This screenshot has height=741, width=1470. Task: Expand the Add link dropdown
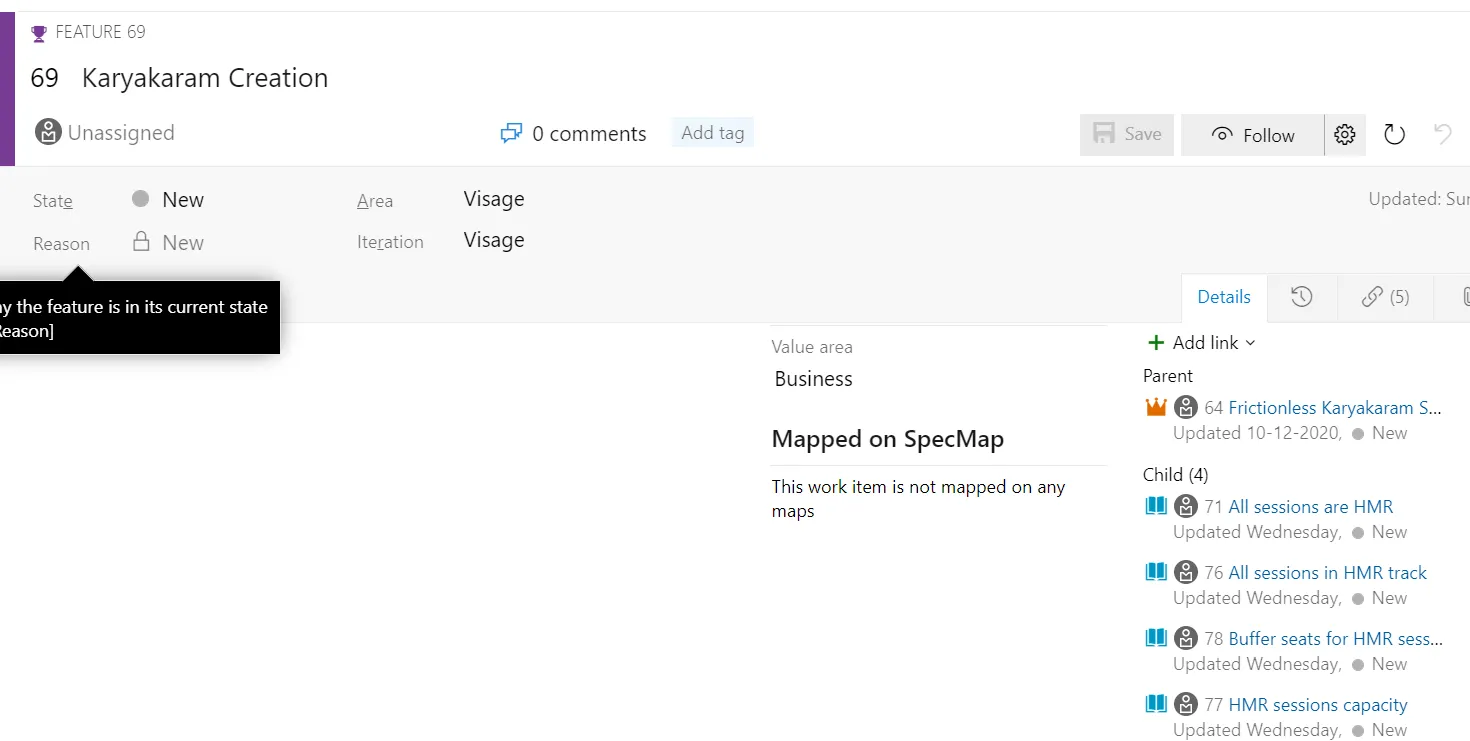(1200, 342)
